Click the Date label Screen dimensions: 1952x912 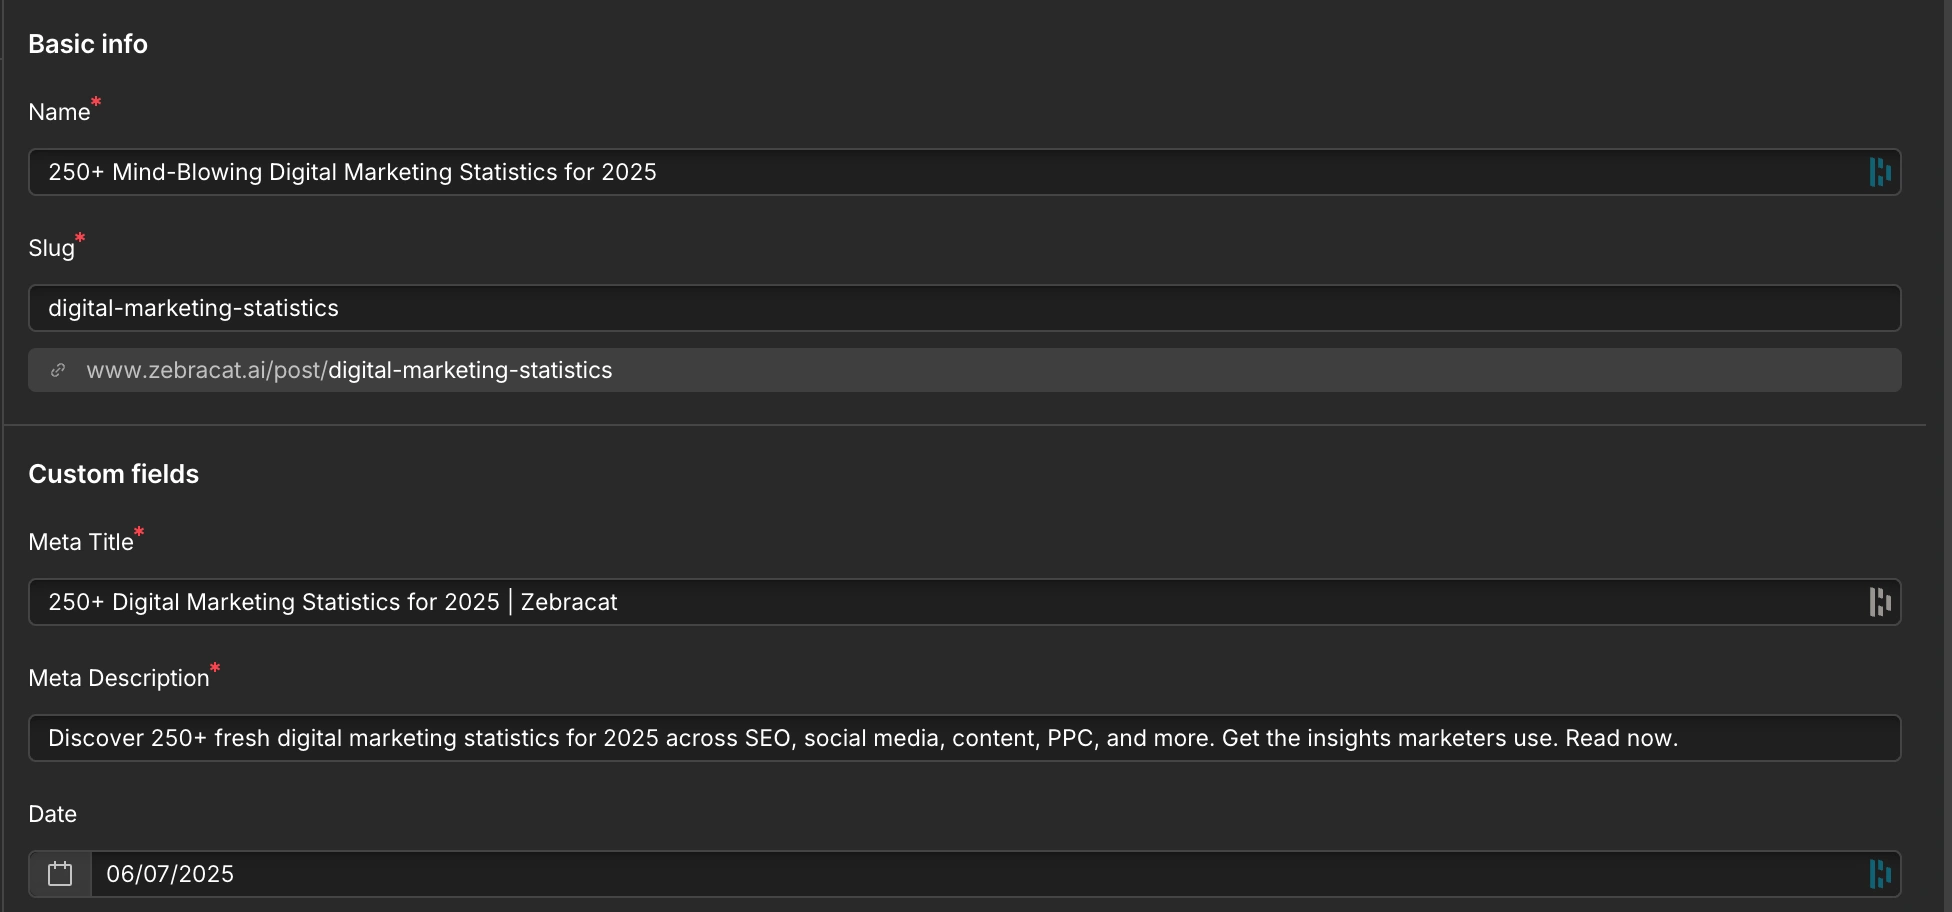pos(52,814)
